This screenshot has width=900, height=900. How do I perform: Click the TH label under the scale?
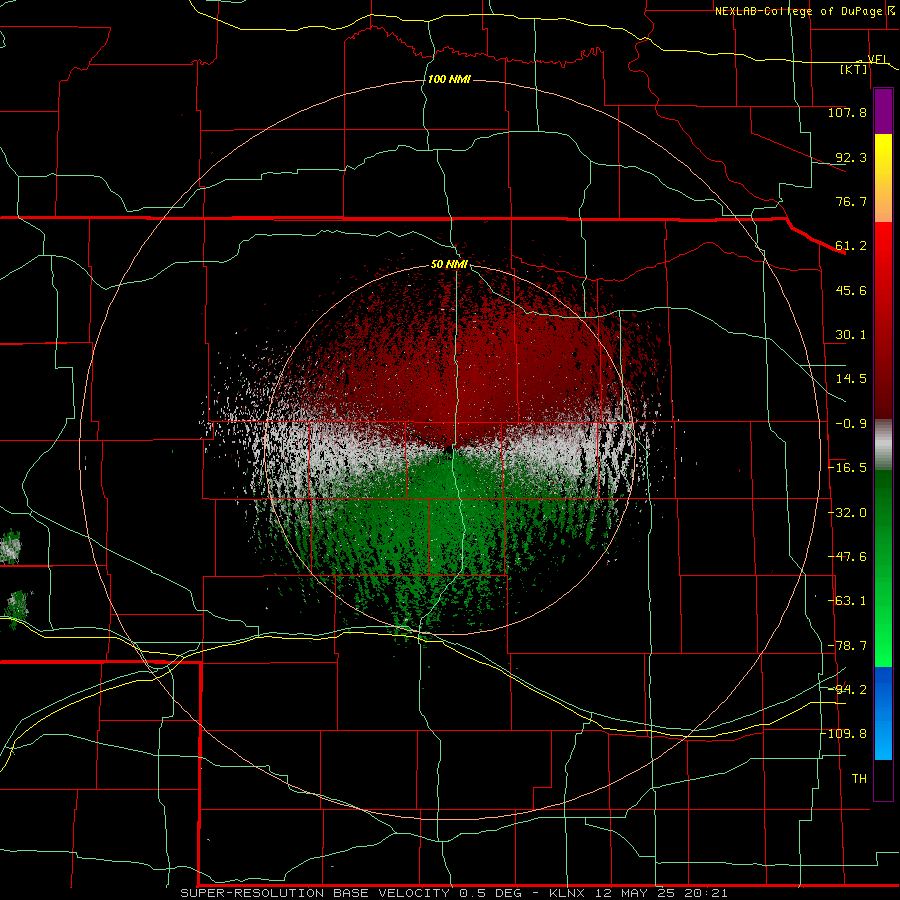859,779
